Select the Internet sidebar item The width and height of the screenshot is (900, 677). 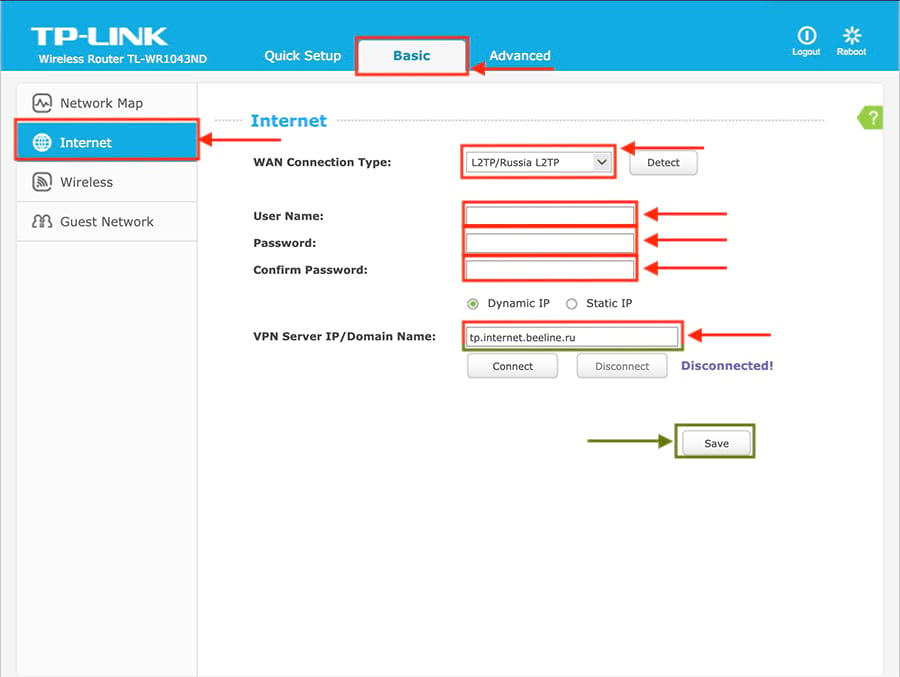coord(107,140)
